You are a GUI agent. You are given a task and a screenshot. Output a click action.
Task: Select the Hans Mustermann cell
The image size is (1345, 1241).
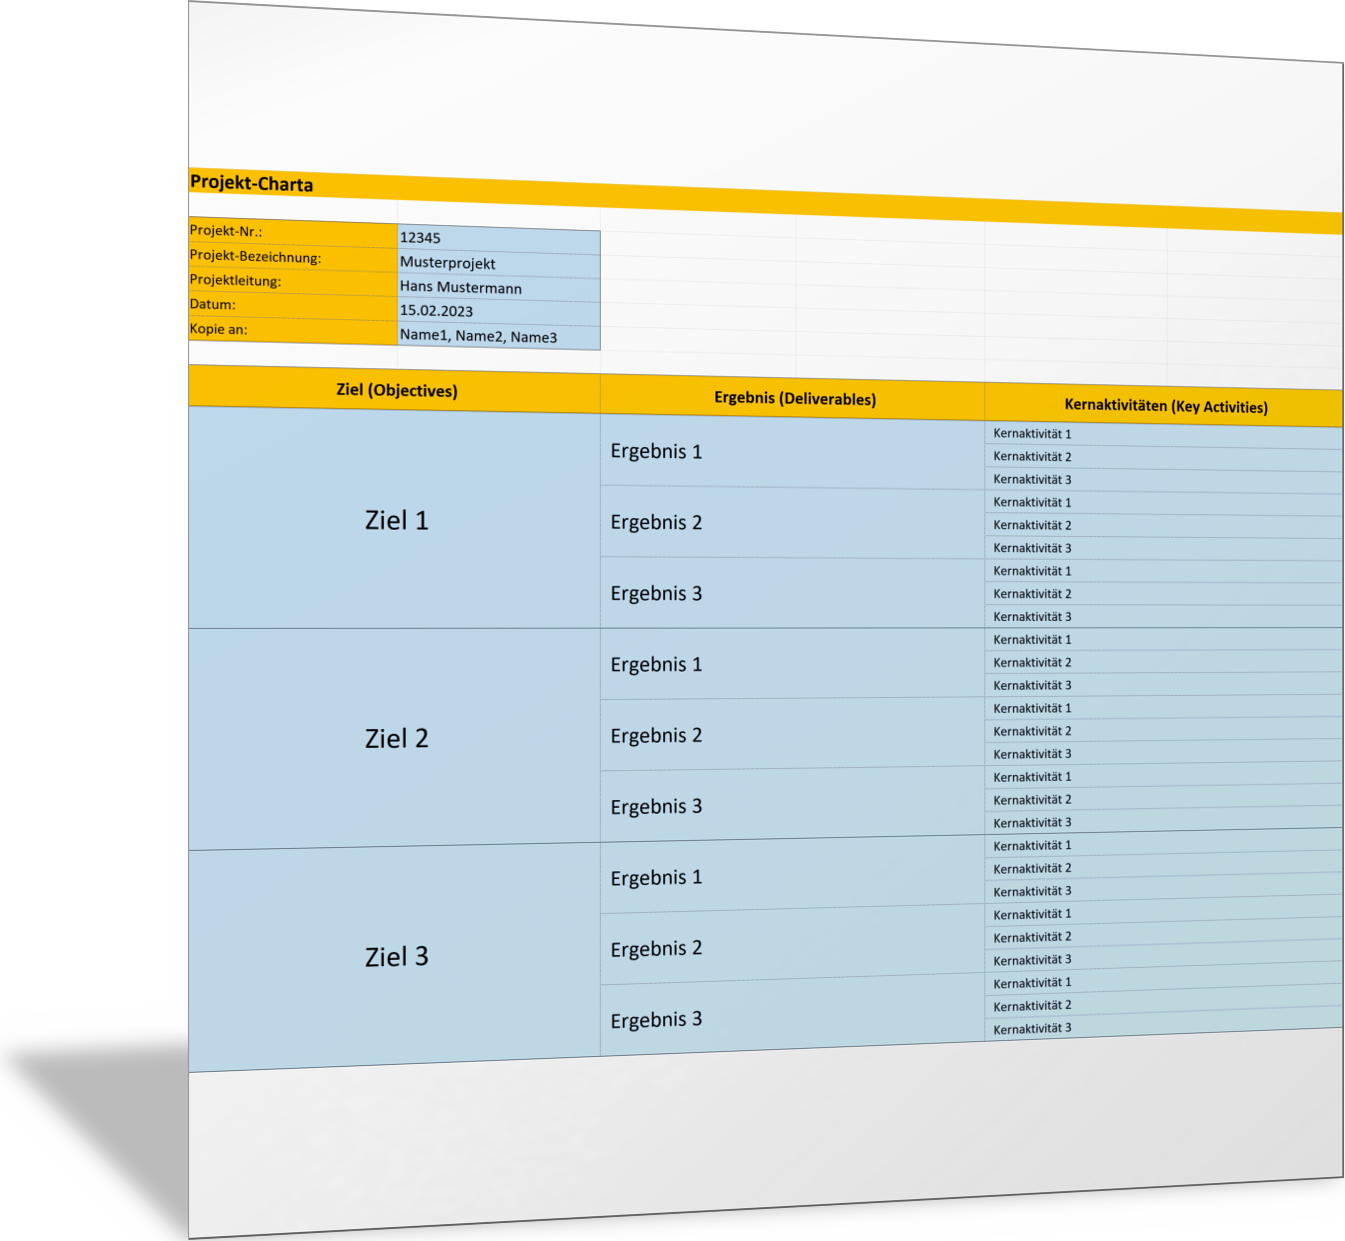click(x=499, y=288)
